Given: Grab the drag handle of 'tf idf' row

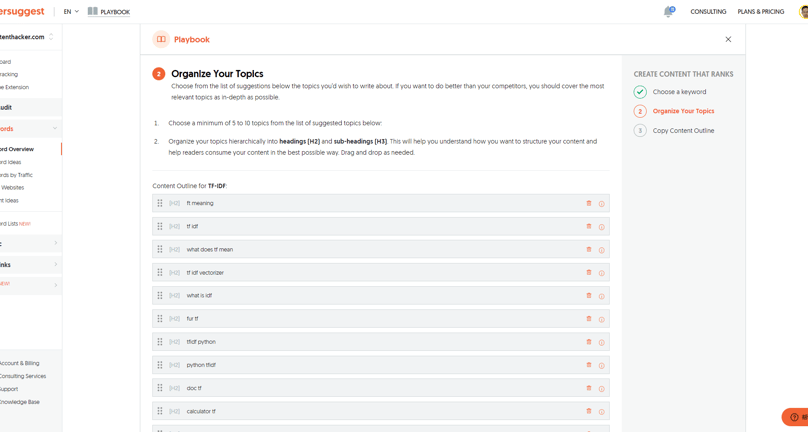Looking at the screenshot, I should pyautogui.click(x=160, y=226).
